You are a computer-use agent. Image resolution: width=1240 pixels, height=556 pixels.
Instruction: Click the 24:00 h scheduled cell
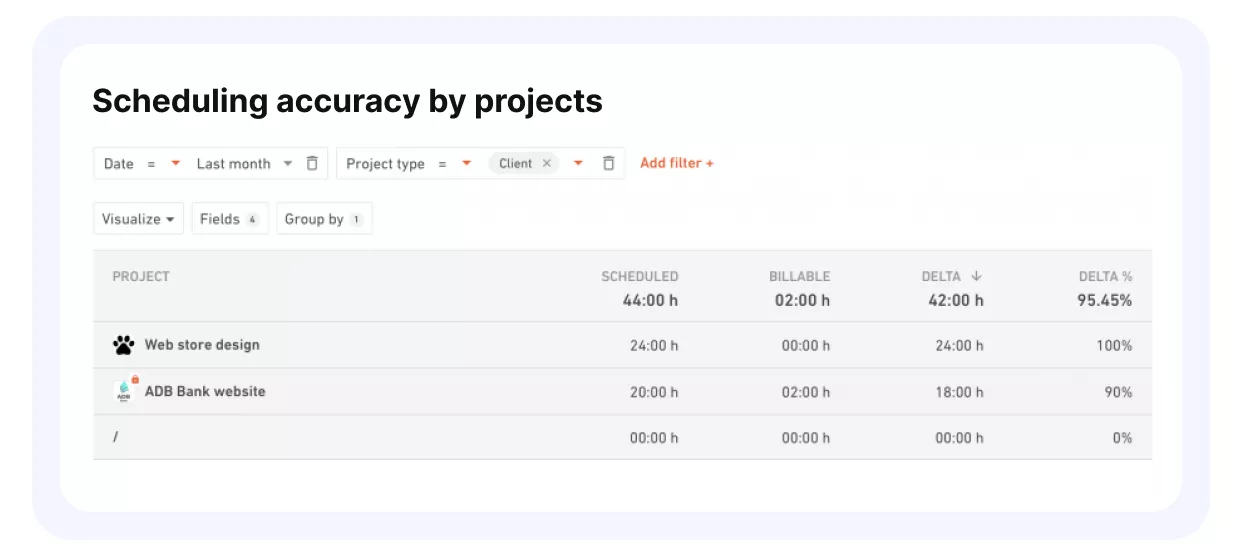(654, 346)
